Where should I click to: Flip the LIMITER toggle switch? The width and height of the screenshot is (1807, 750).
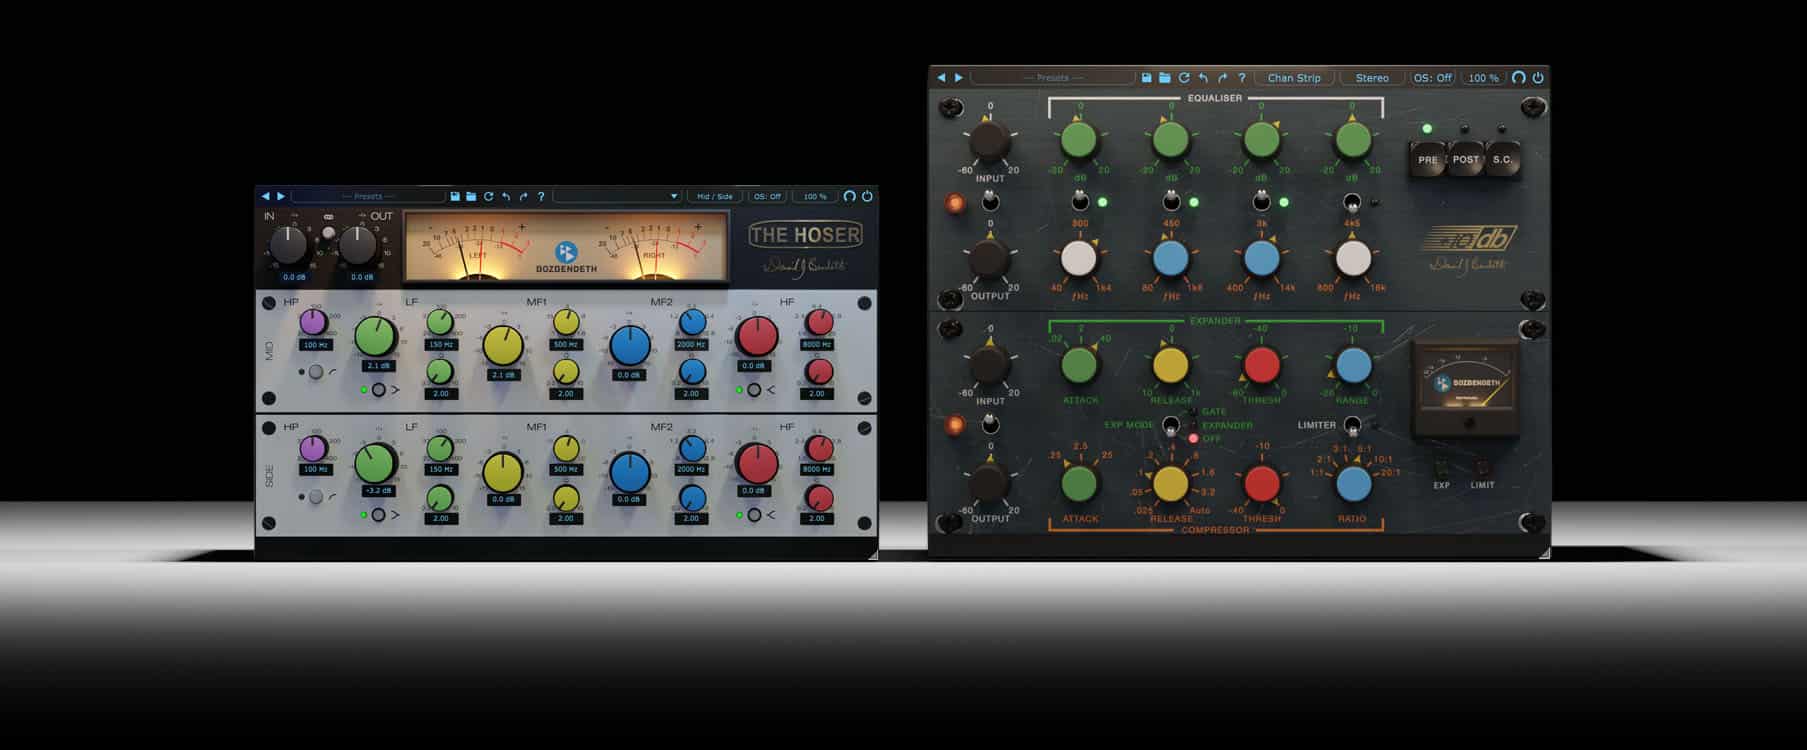pos(1352,425)
